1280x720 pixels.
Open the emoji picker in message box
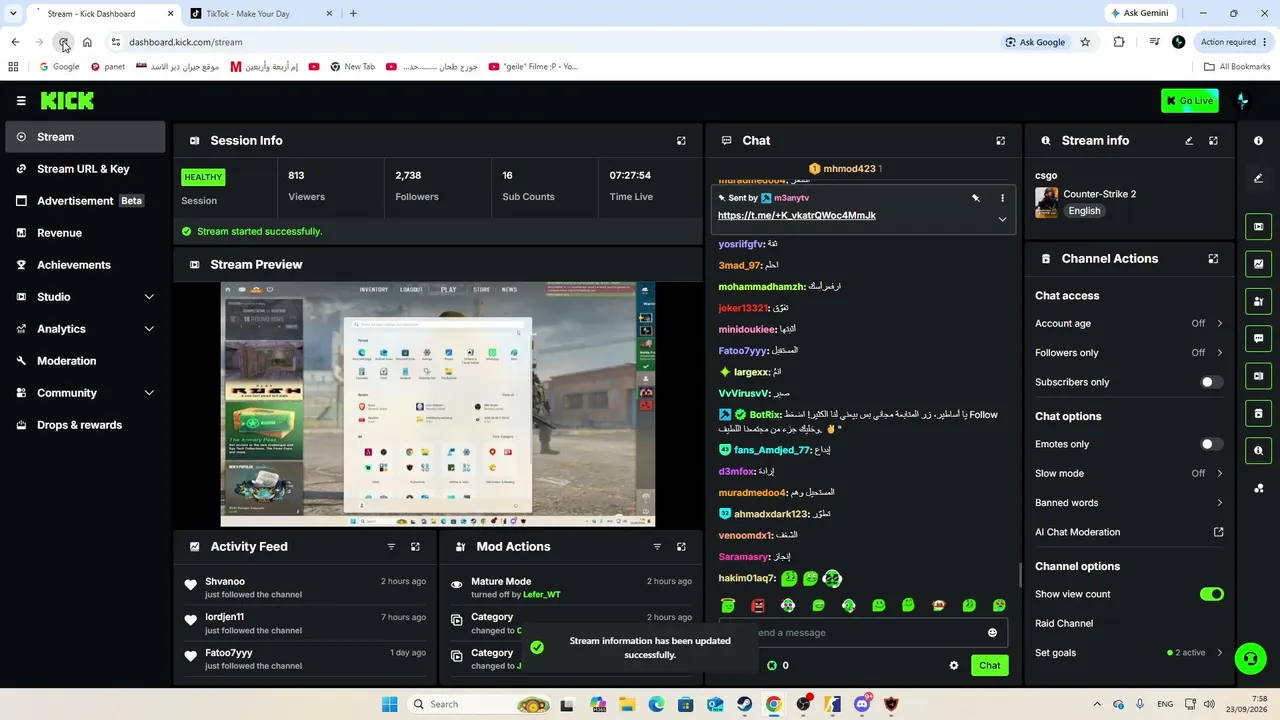click(x=992, y=633)
